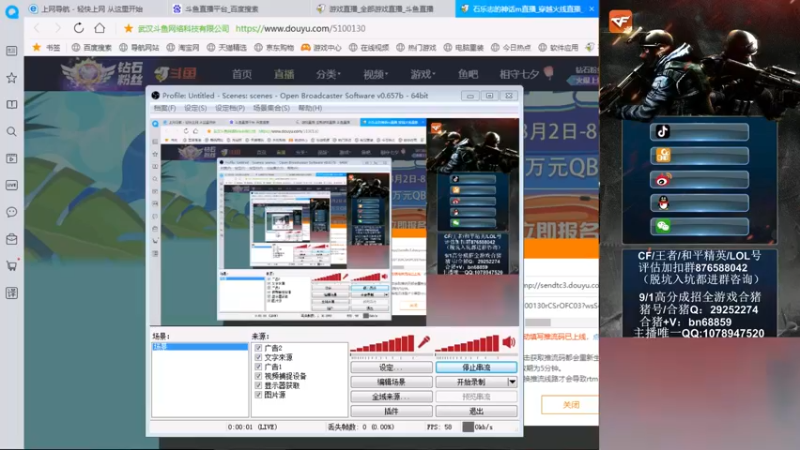The width and height of the screenshot is (800, 450).
Task: Open the video player icon in sidebar
Action: tap(12, 159)
